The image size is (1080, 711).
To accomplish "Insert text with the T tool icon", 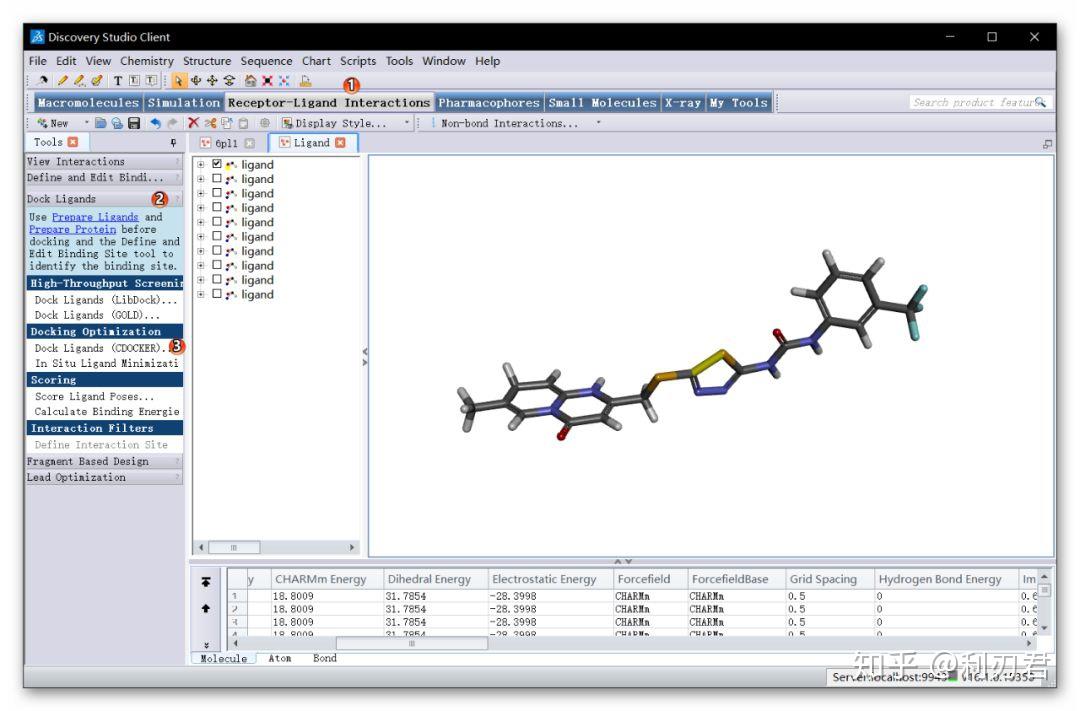I will point(117,80).
